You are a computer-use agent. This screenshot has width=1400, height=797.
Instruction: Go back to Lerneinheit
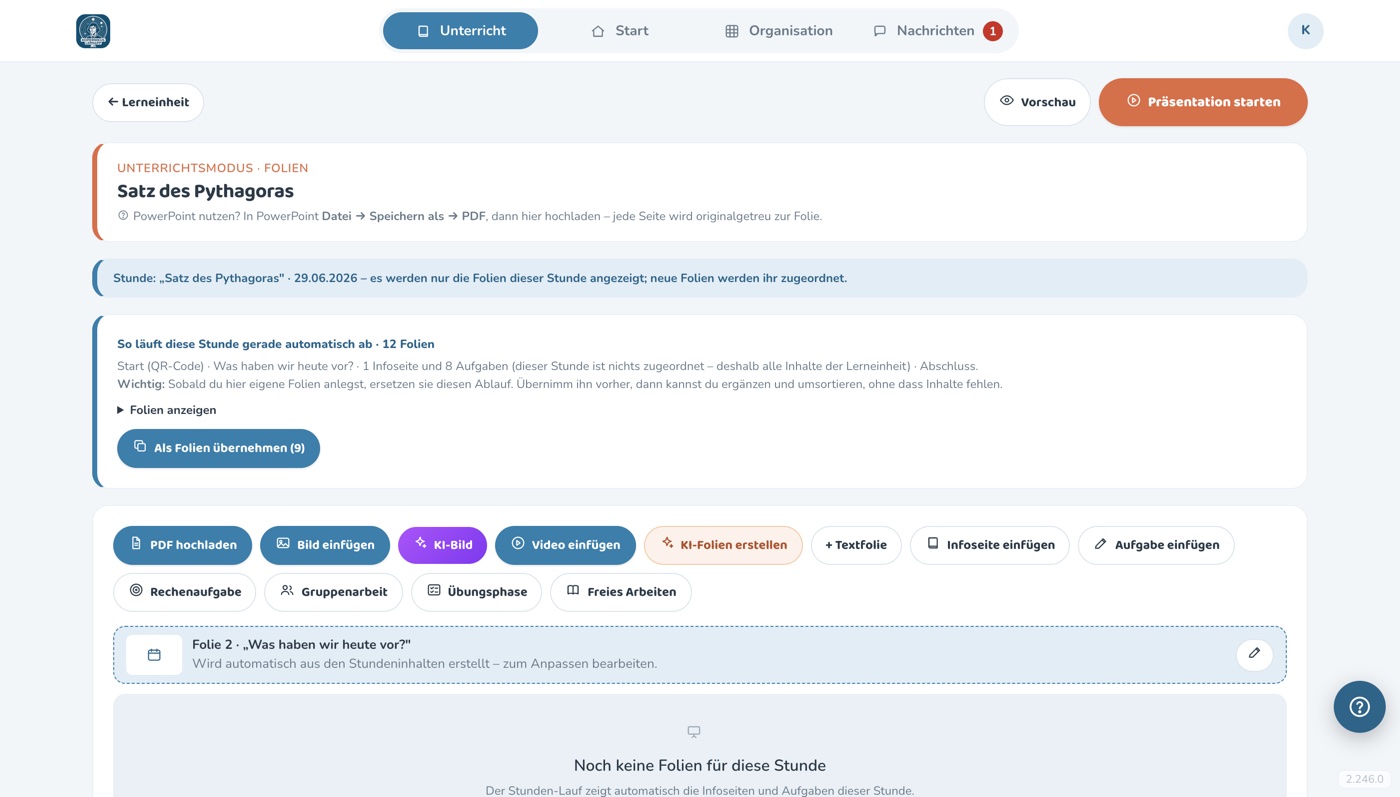click(148, 102)
